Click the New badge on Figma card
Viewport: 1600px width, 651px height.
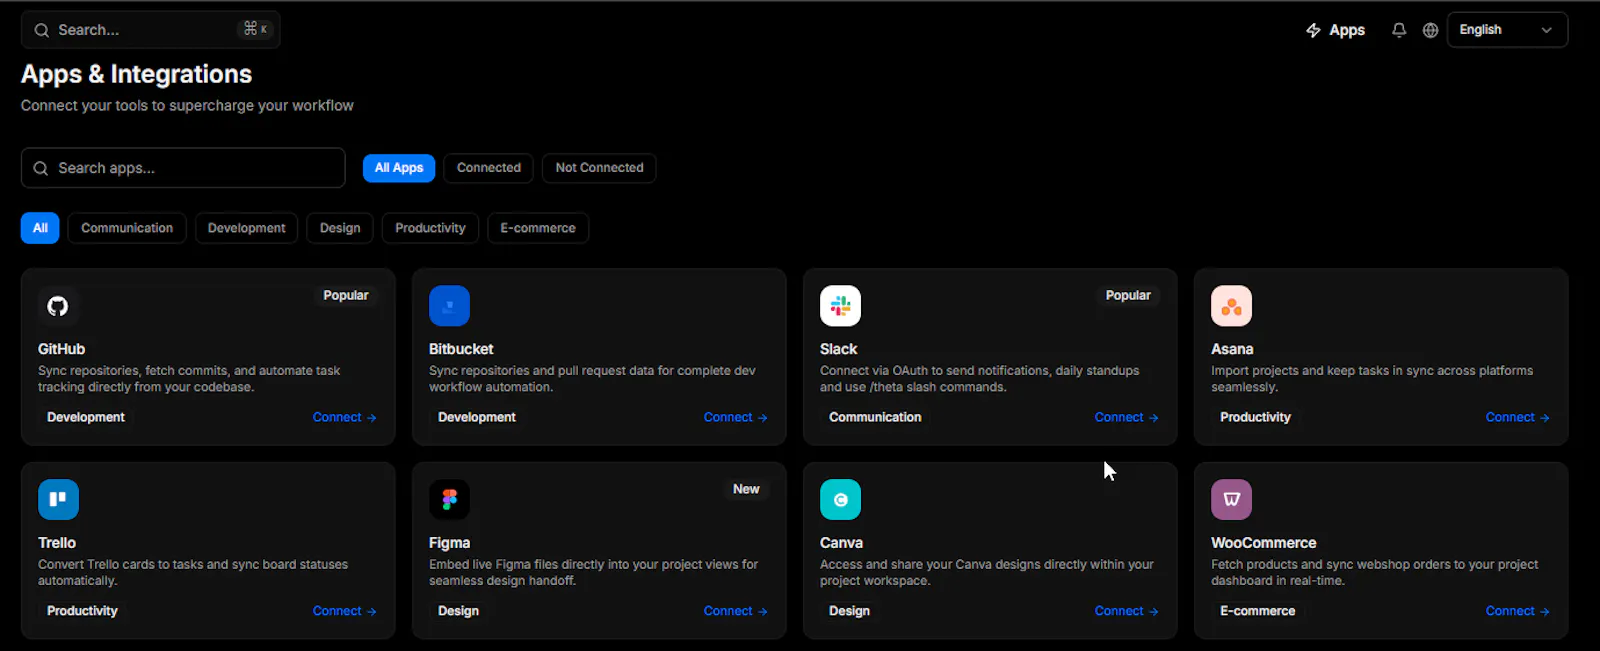(x=746, y=489)
